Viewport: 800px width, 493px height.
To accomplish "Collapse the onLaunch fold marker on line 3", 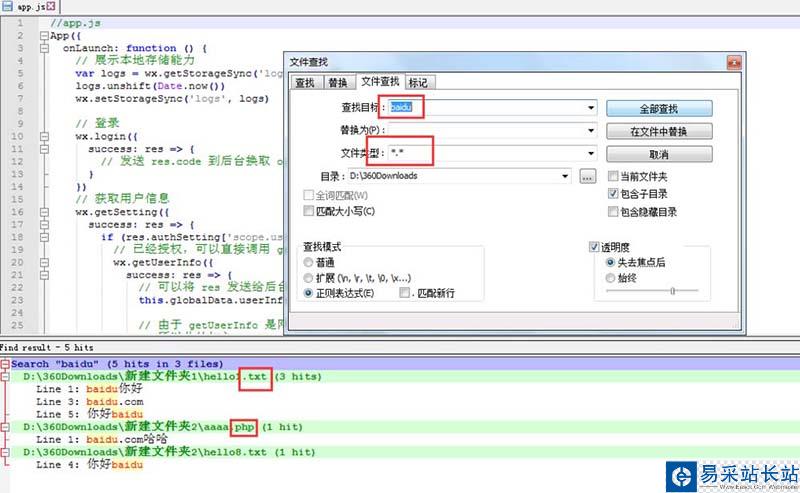I will (44, 48).
